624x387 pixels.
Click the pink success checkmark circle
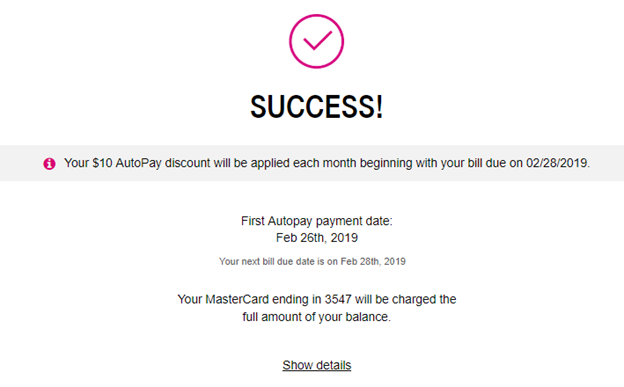316,41
